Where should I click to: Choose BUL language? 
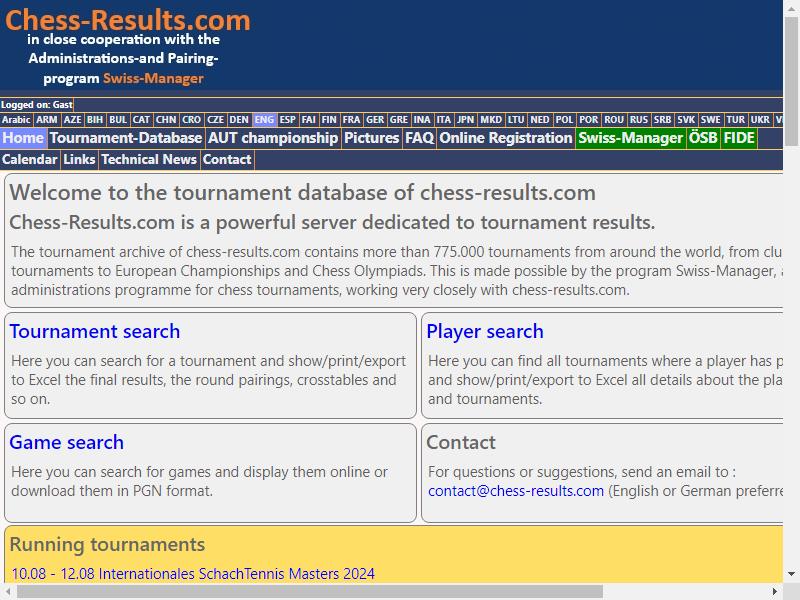[x=118, y=119]
